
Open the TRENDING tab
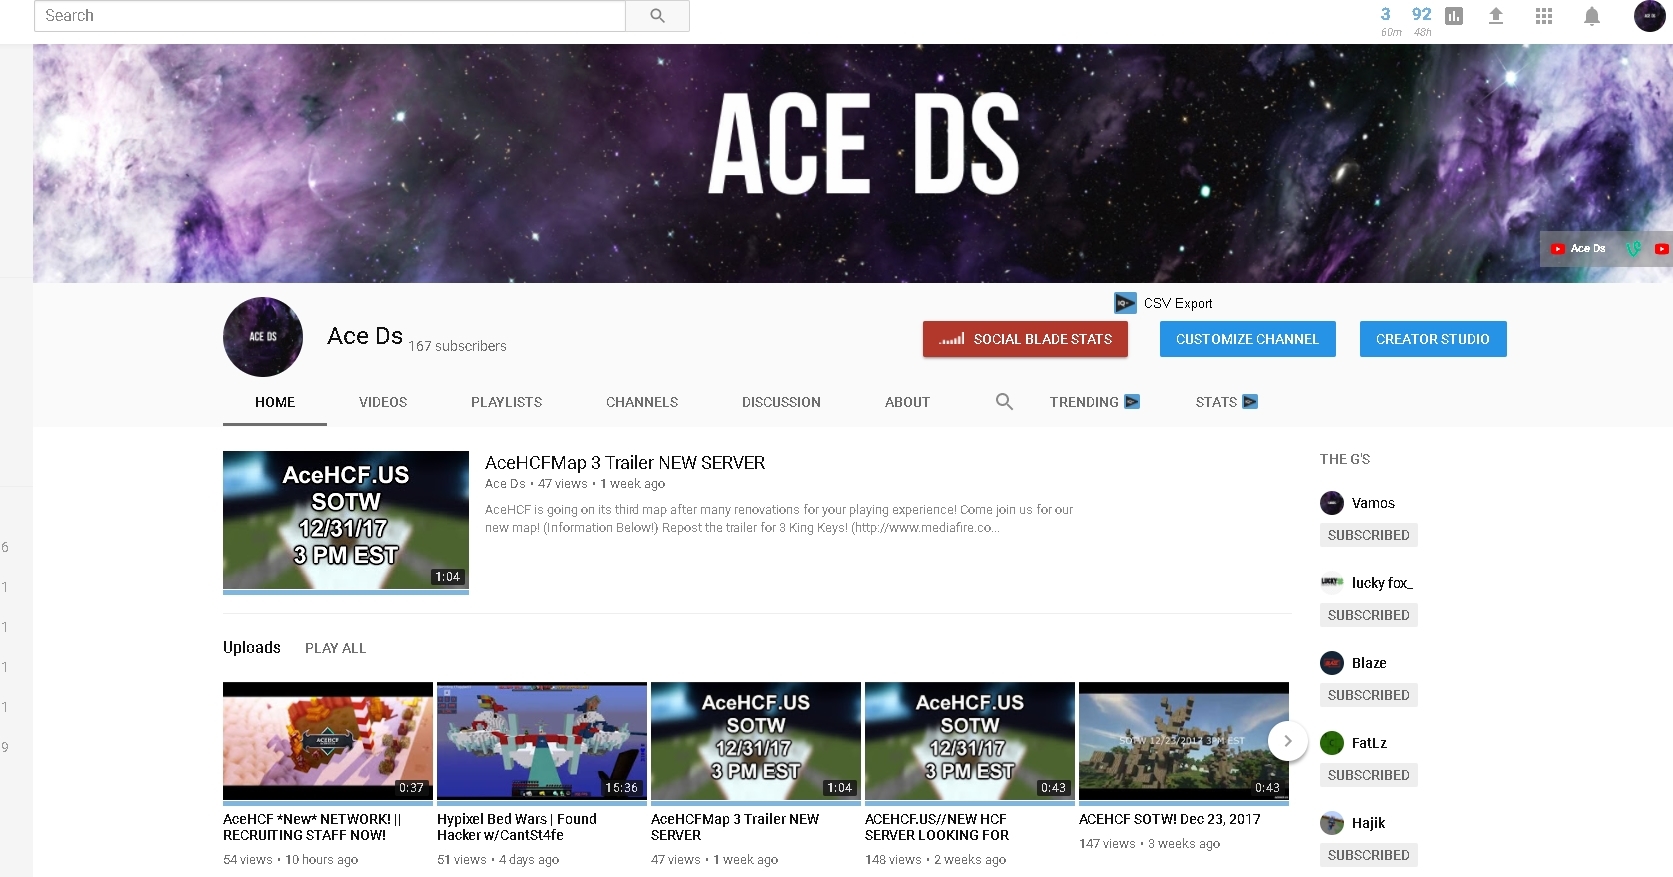point(1094,402)
